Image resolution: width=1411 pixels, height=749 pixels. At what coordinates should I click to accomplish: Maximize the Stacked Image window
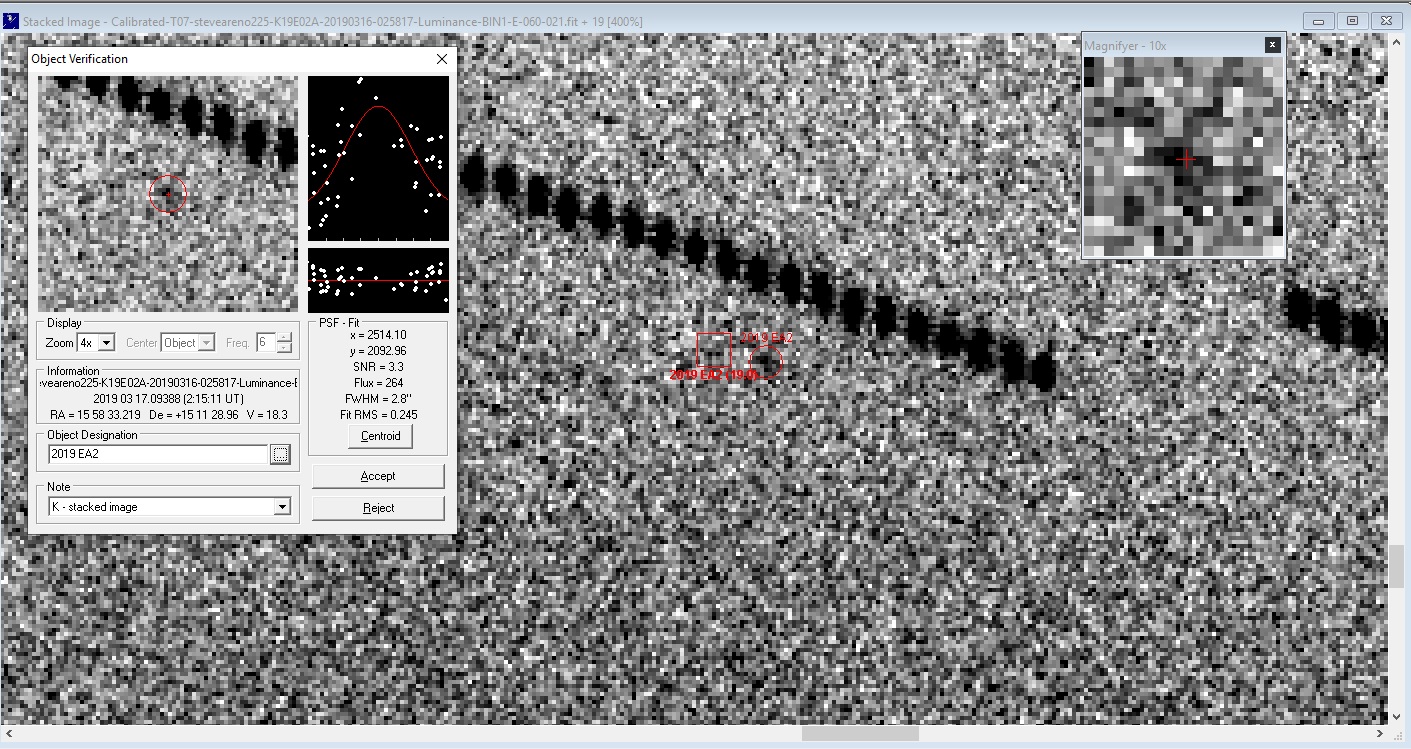(1352, 20)
